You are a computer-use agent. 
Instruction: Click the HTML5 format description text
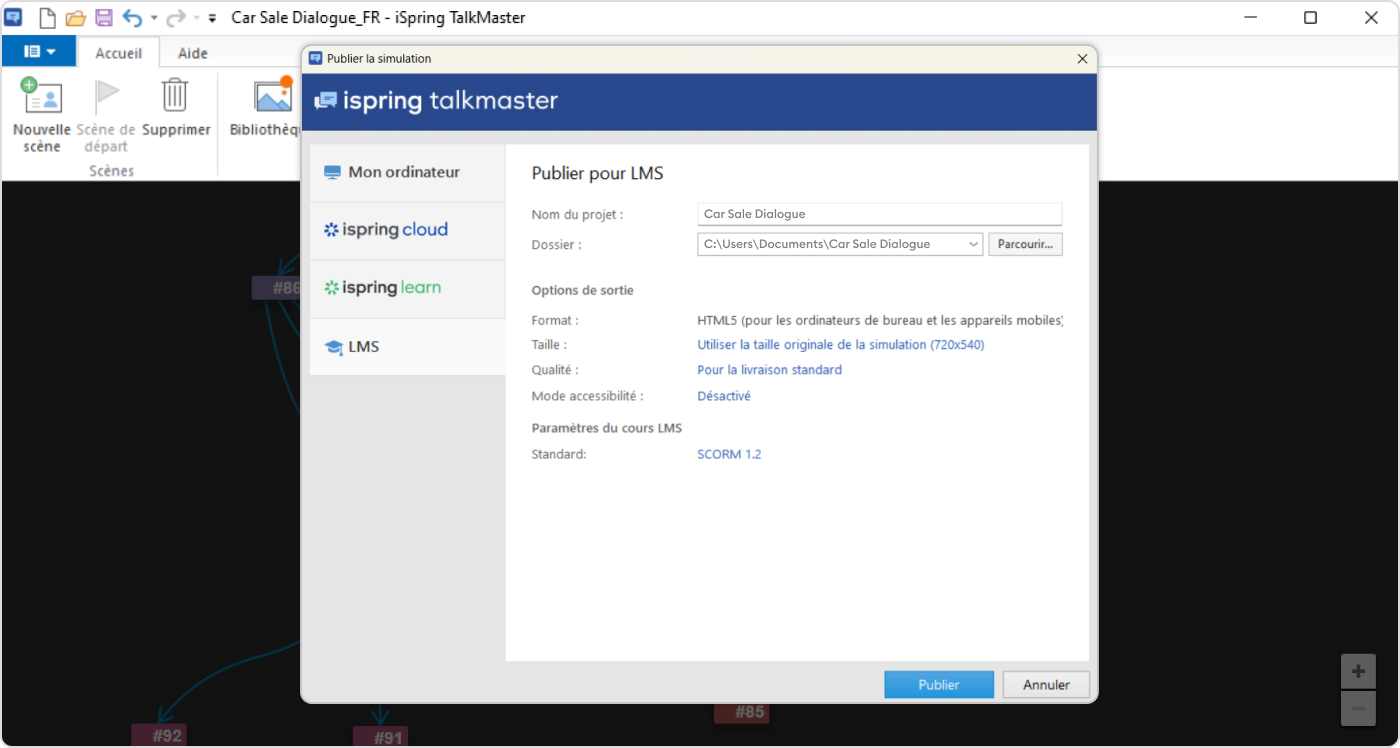click(880, 321)
